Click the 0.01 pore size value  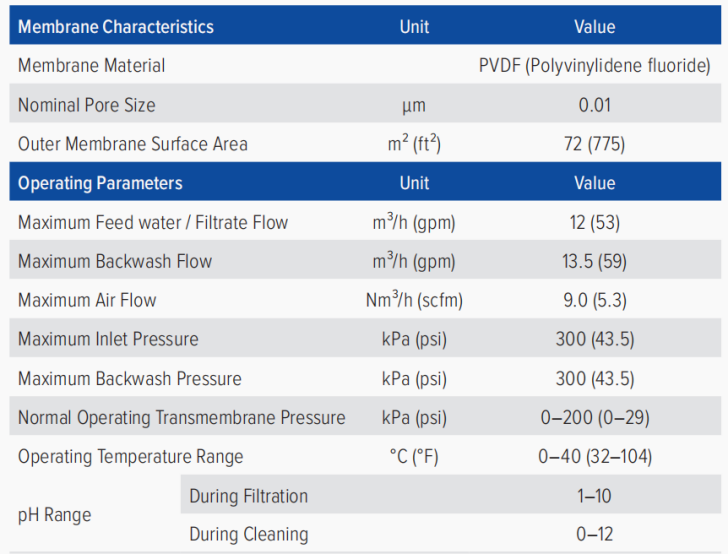coord(595,105)
